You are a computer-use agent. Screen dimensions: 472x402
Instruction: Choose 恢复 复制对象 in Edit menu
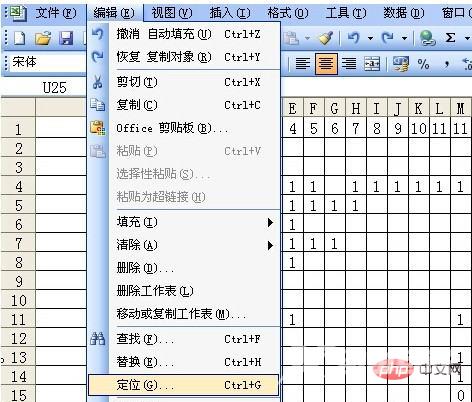pyautogui.click(x=184, y=57)
